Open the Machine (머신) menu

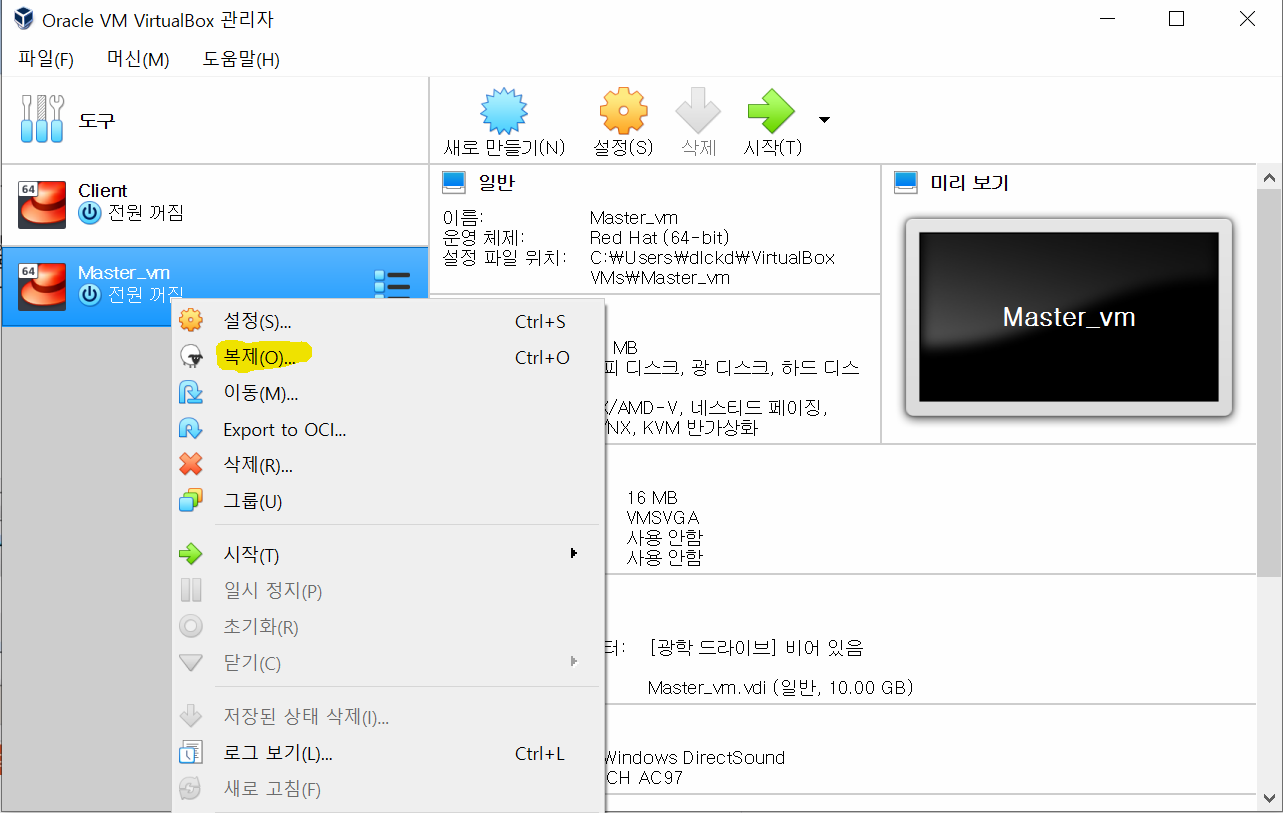click(138, 59)
